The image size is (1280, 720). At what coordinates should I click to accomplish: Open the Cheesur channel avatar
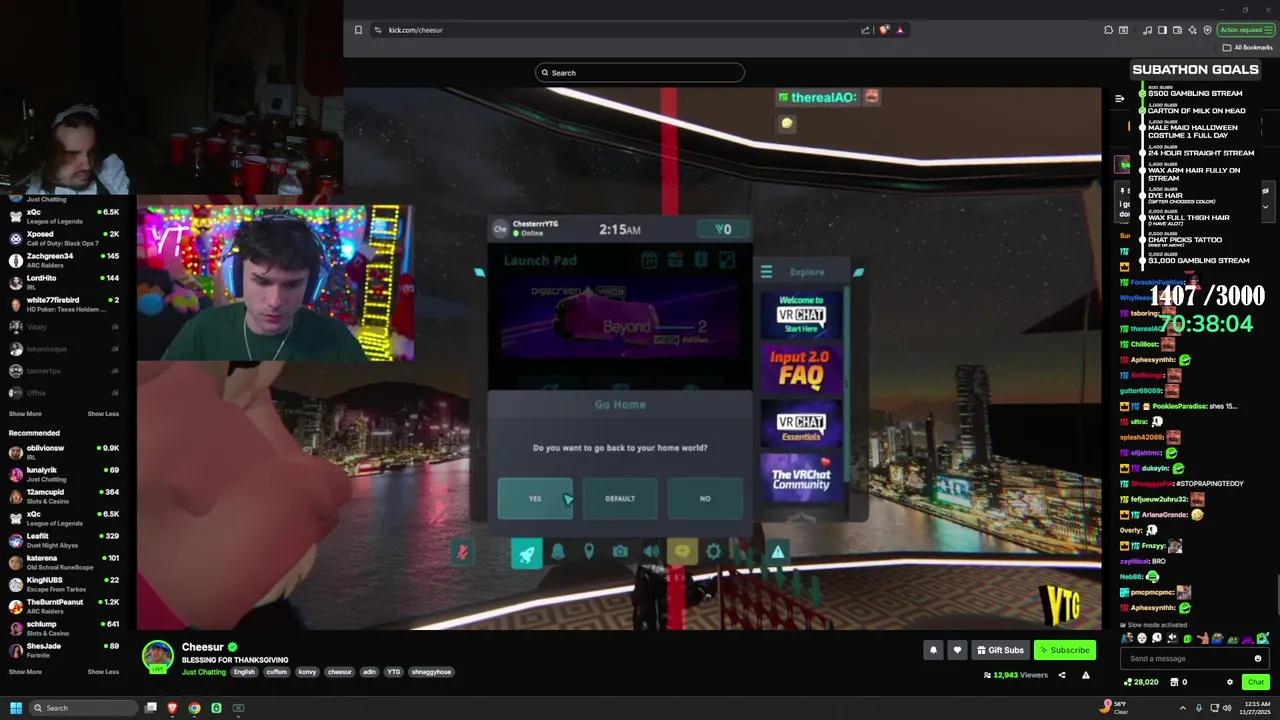pos(157,657)
